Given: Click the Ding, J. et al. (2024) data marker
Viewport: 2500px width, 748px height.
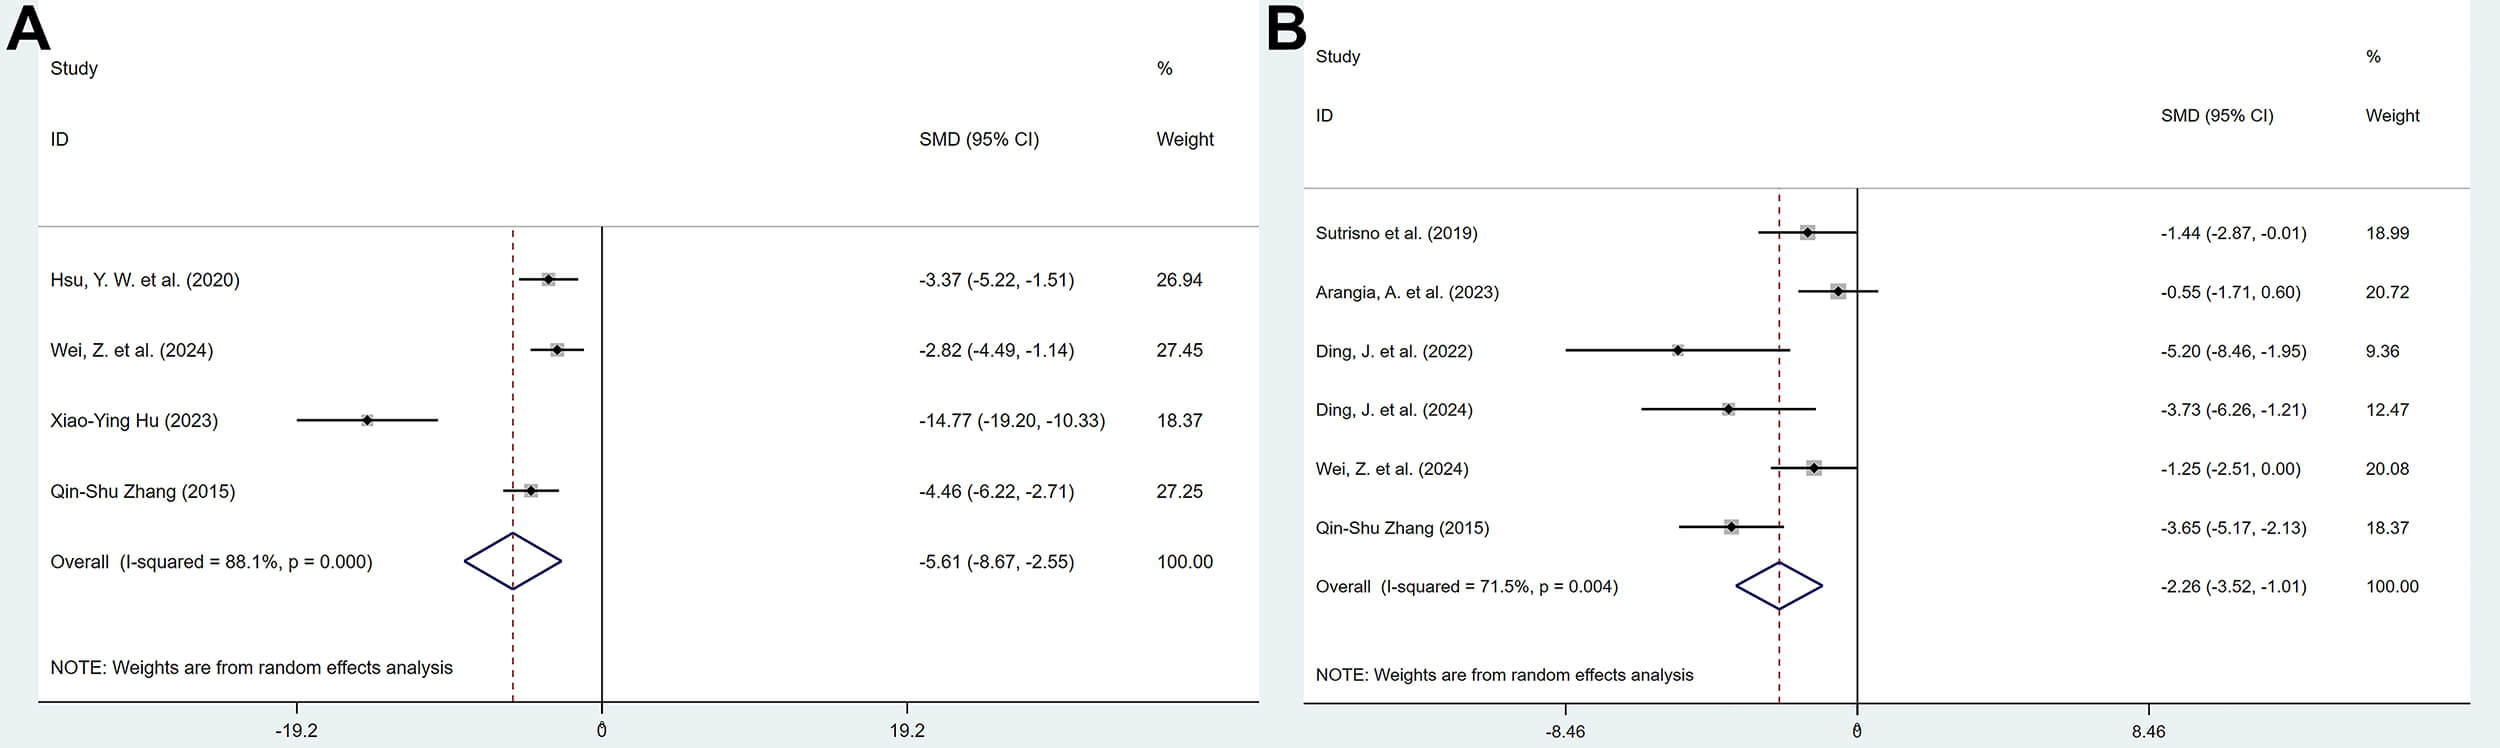Looking at the screenshot, I should [x=1728, y=409].
